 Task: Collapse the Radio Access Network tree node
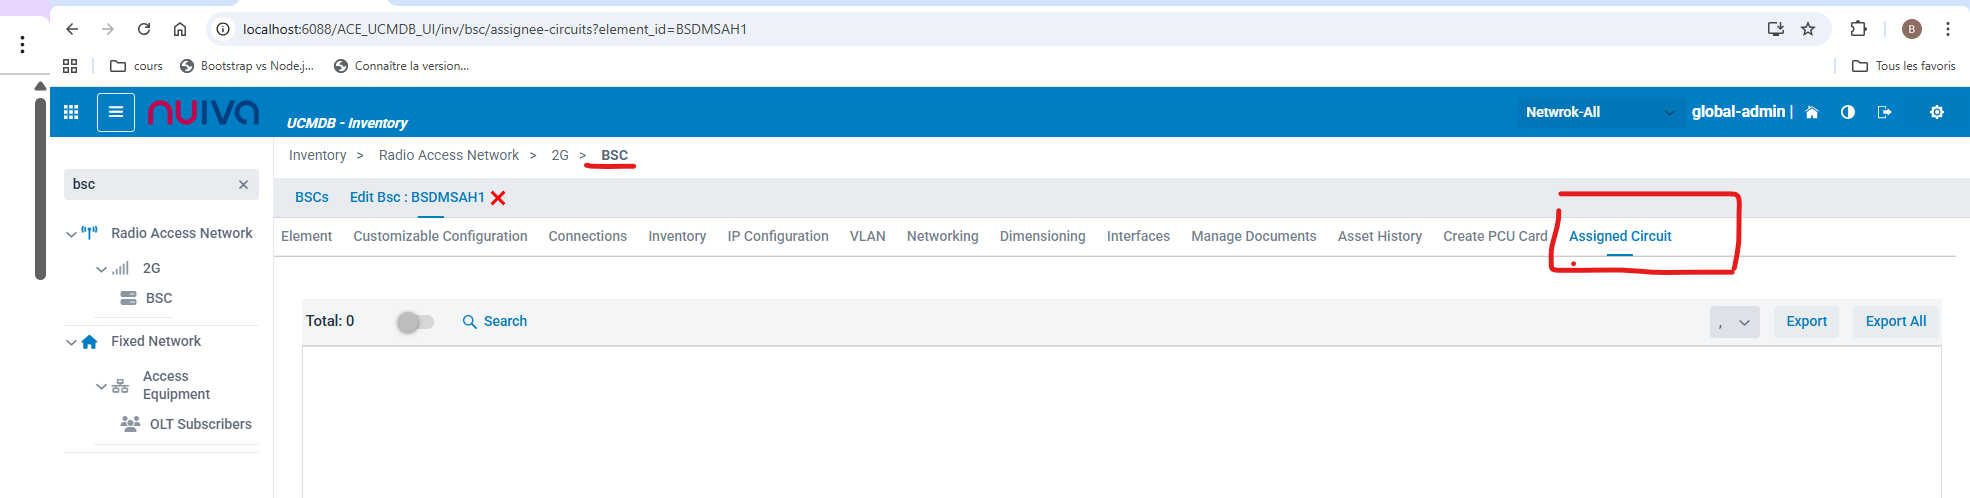pos(71,234)
